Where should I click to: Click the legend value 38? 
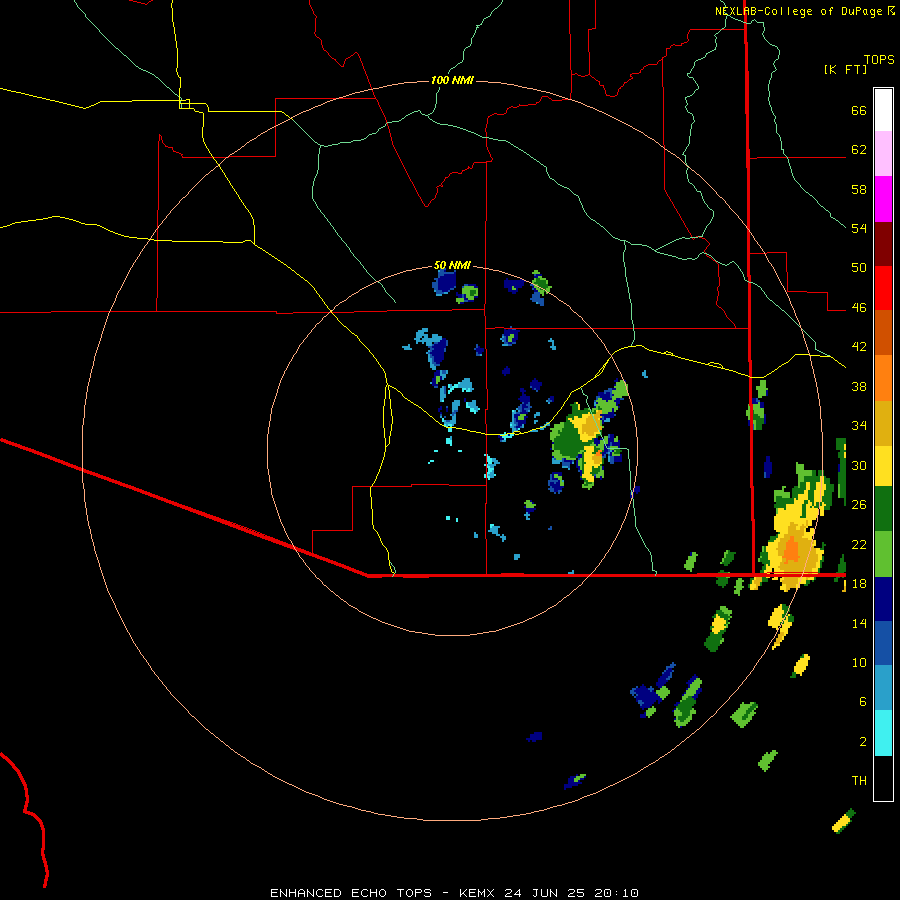pos(859,386)
